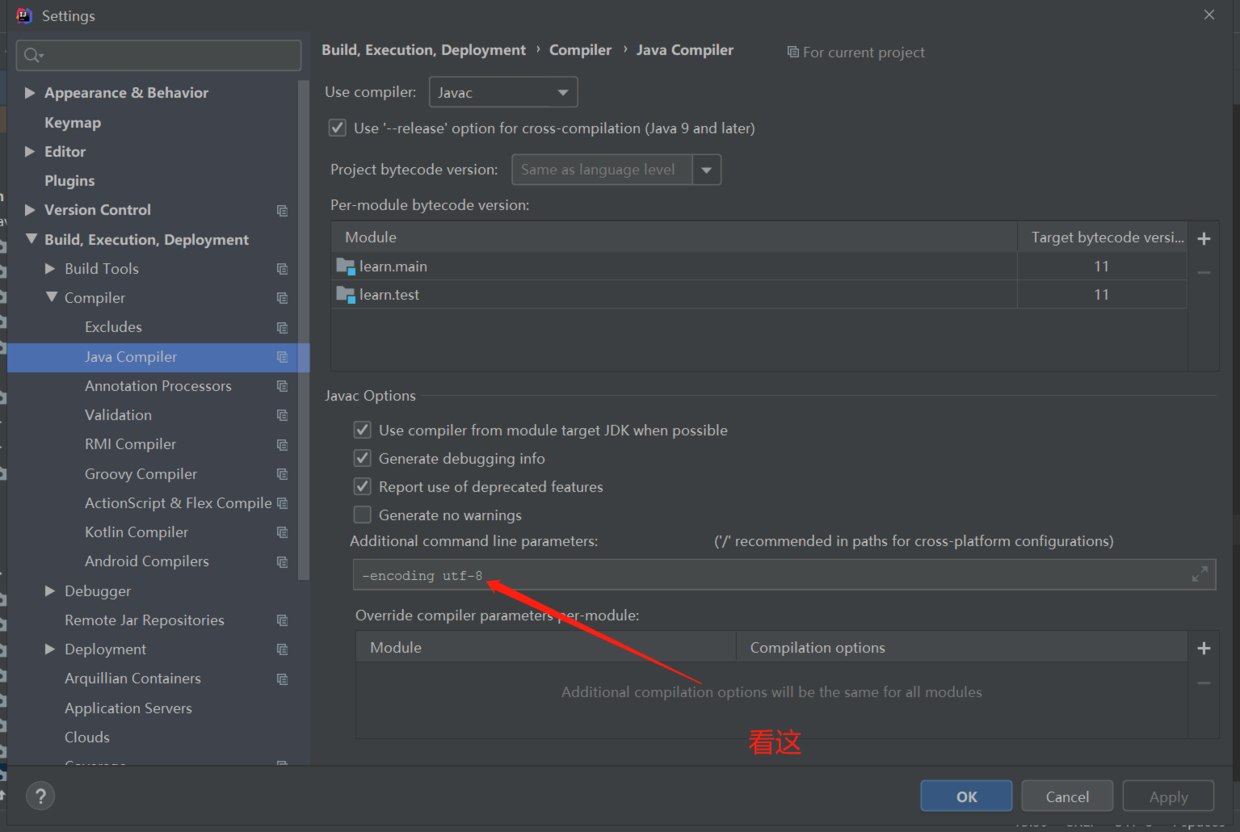Click the search magnifier icon in settings
The height and width of the screenshot is (832, 1240).
click(33, 55)
